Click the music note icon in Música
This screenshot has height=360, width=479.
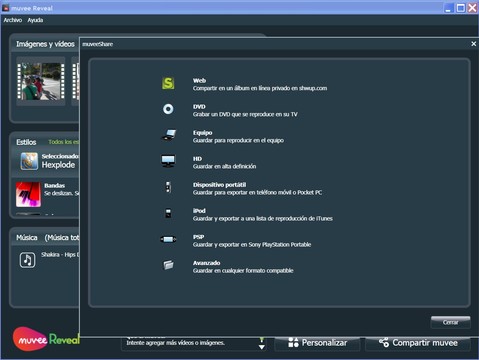[27, 260]
